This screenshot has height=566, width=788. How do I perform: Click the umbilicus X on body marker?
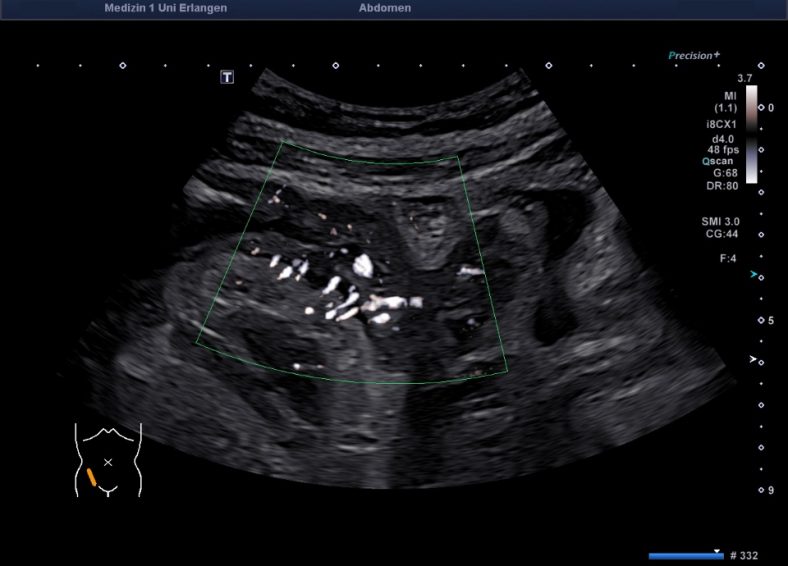[x=108, y=462]
